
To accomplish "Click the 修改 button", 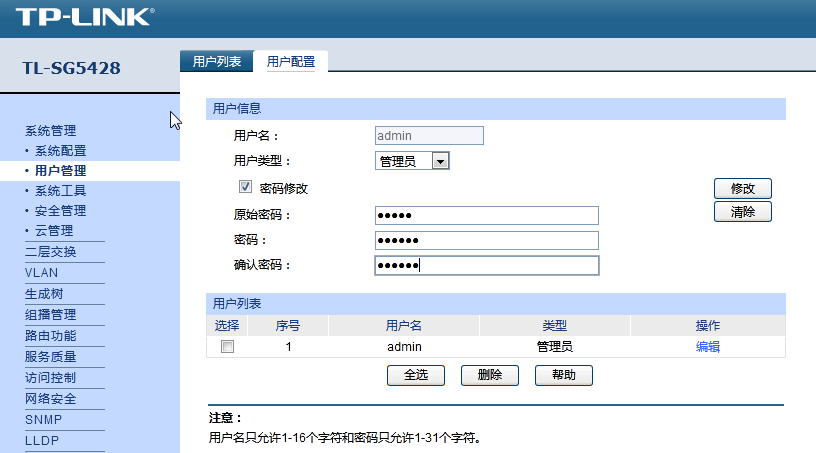I will (743, 188).
